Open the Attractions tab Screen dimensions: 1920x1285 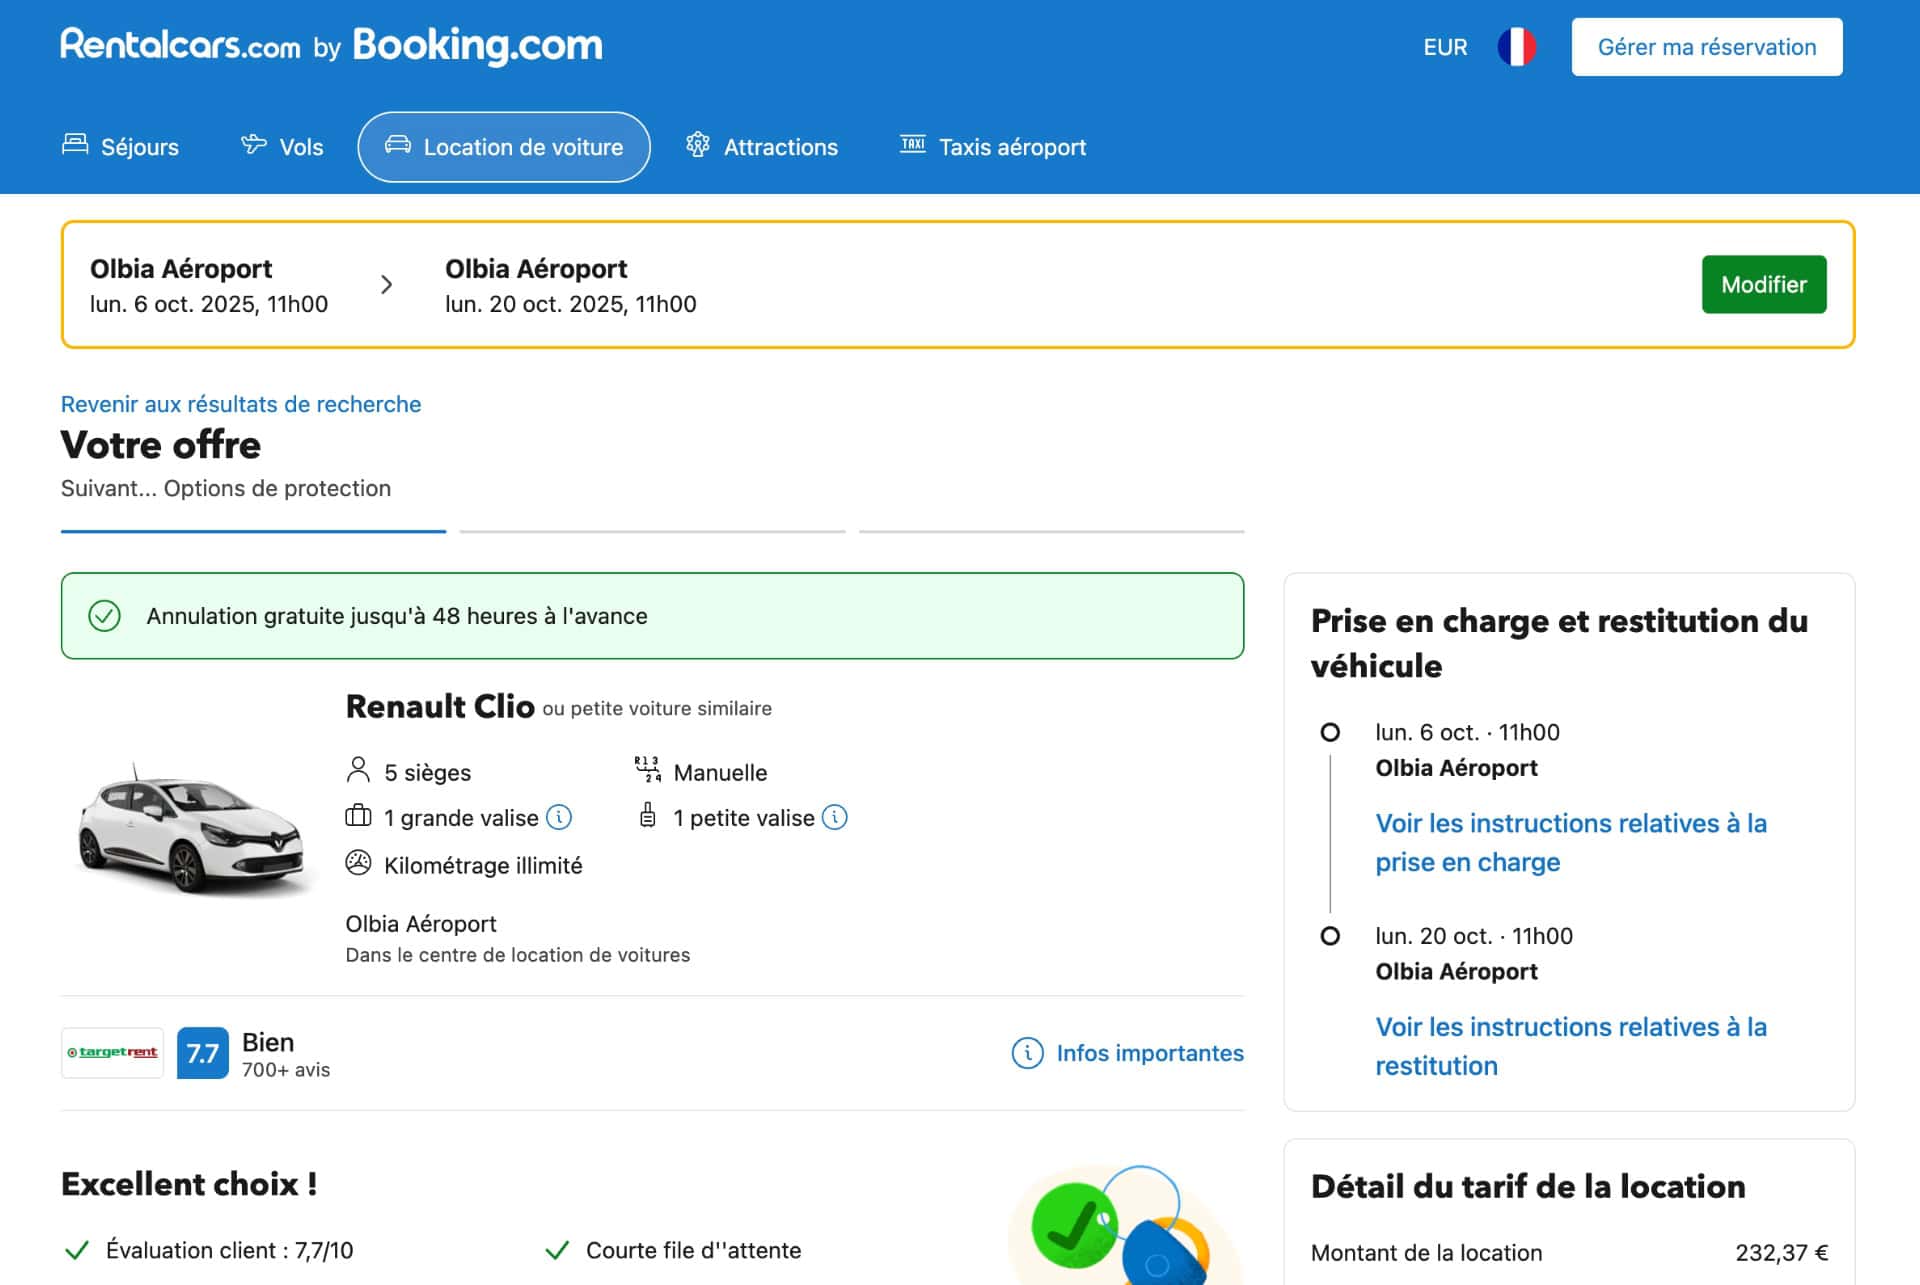(761, 147)
